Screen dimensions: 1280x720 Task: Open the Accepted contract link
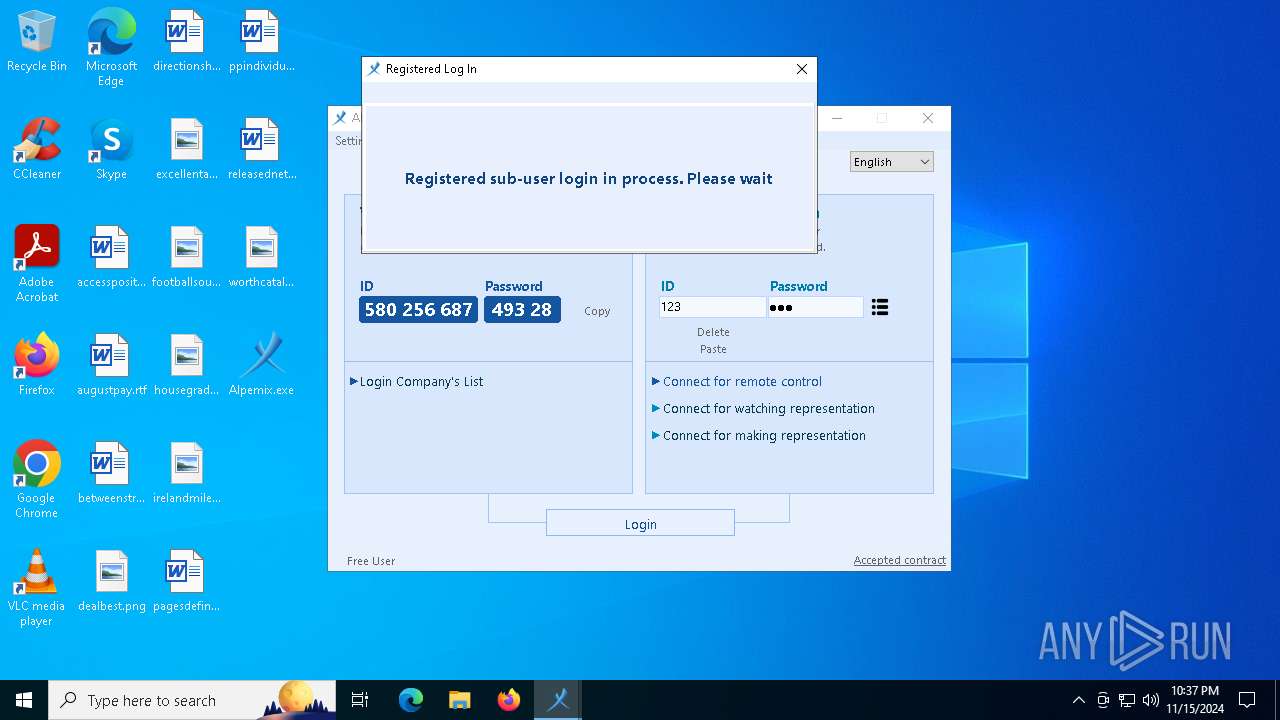[899, 560]
